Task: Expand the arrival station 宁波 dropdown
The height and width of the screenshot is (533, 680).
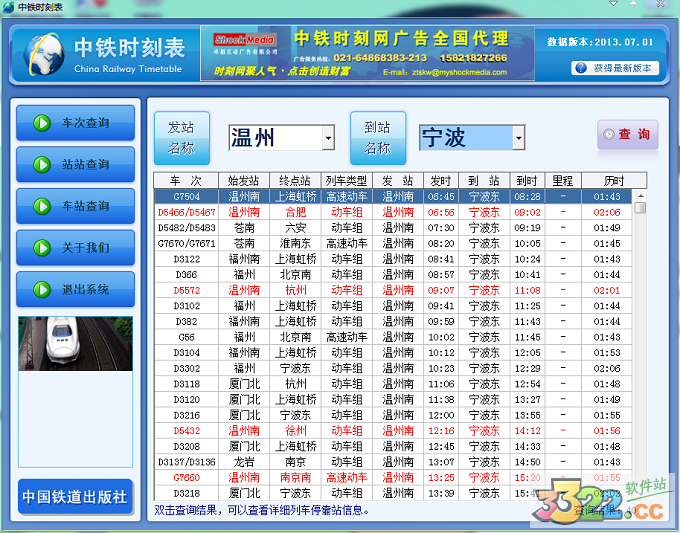Action: [519, 138]
